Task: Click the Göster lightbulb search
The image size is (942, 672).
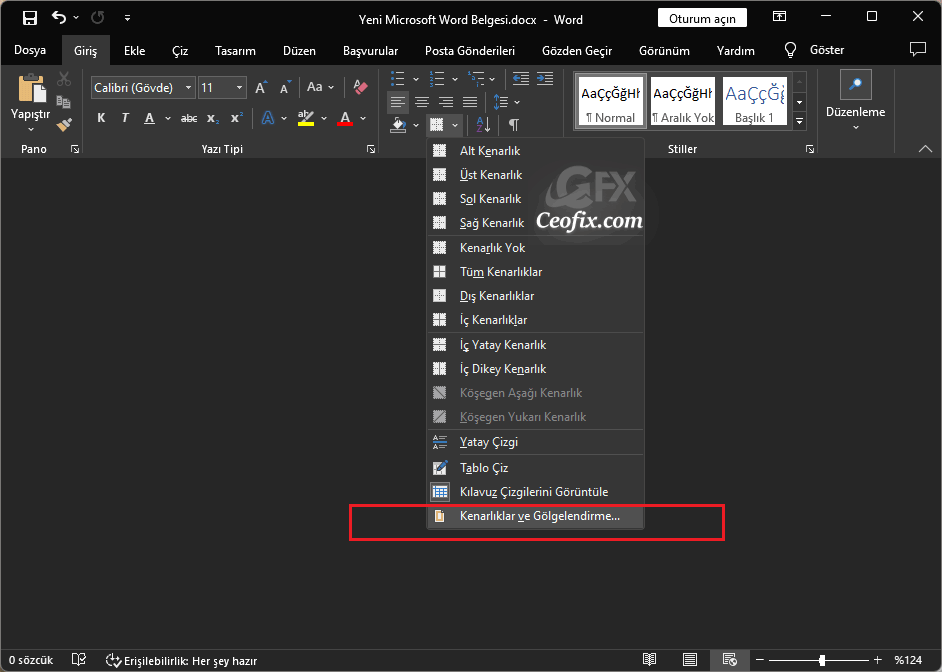Action: [815, 50]
